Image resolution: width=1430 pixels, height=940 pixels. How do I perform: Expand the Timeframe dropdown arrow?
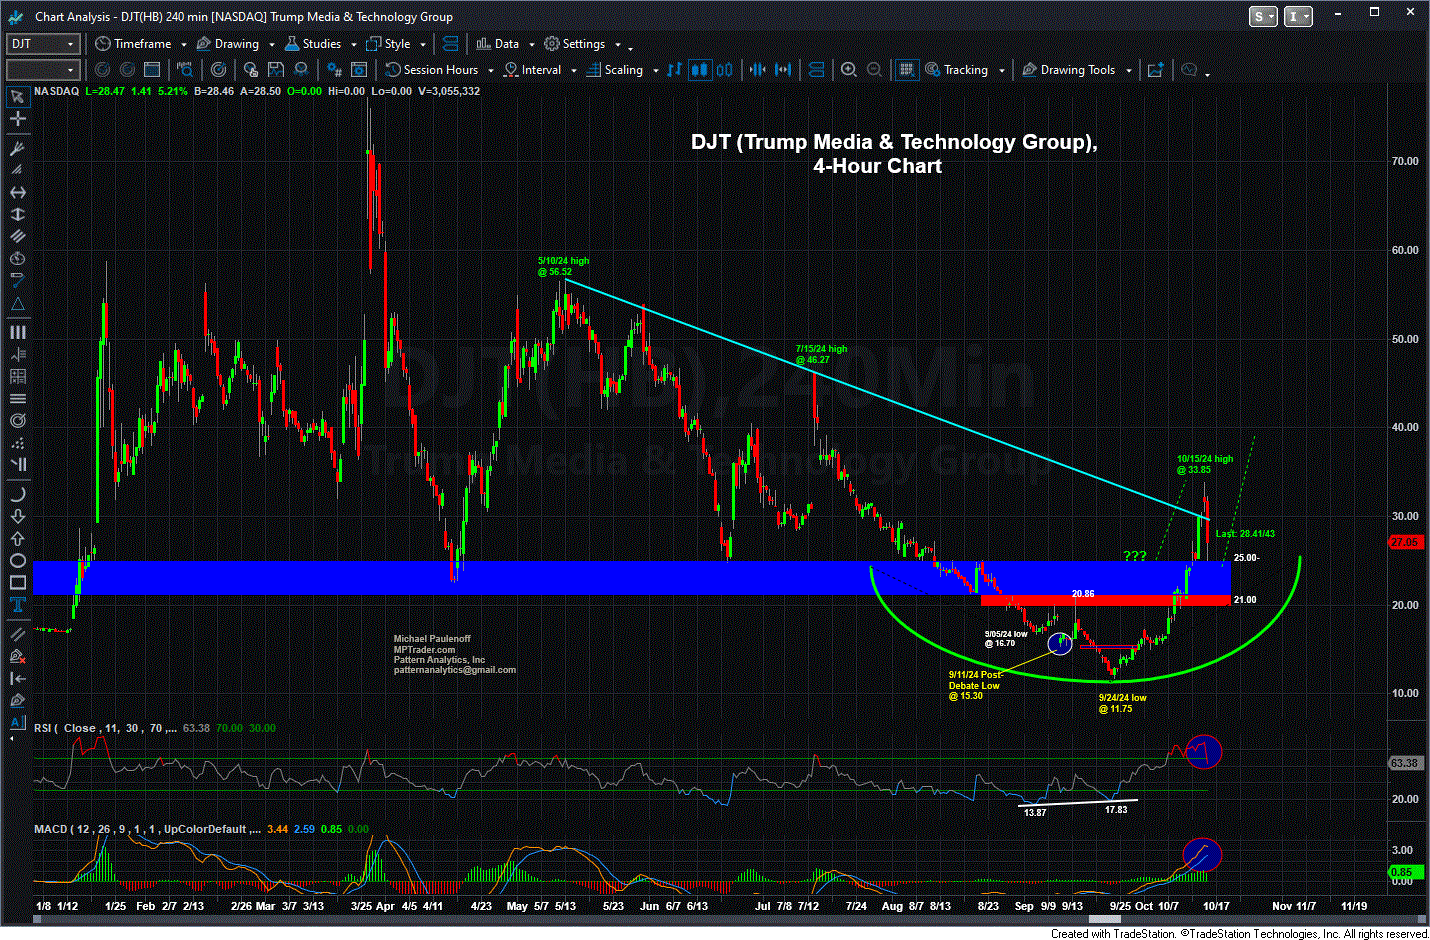pyautogui.click(x=184, y=44)
